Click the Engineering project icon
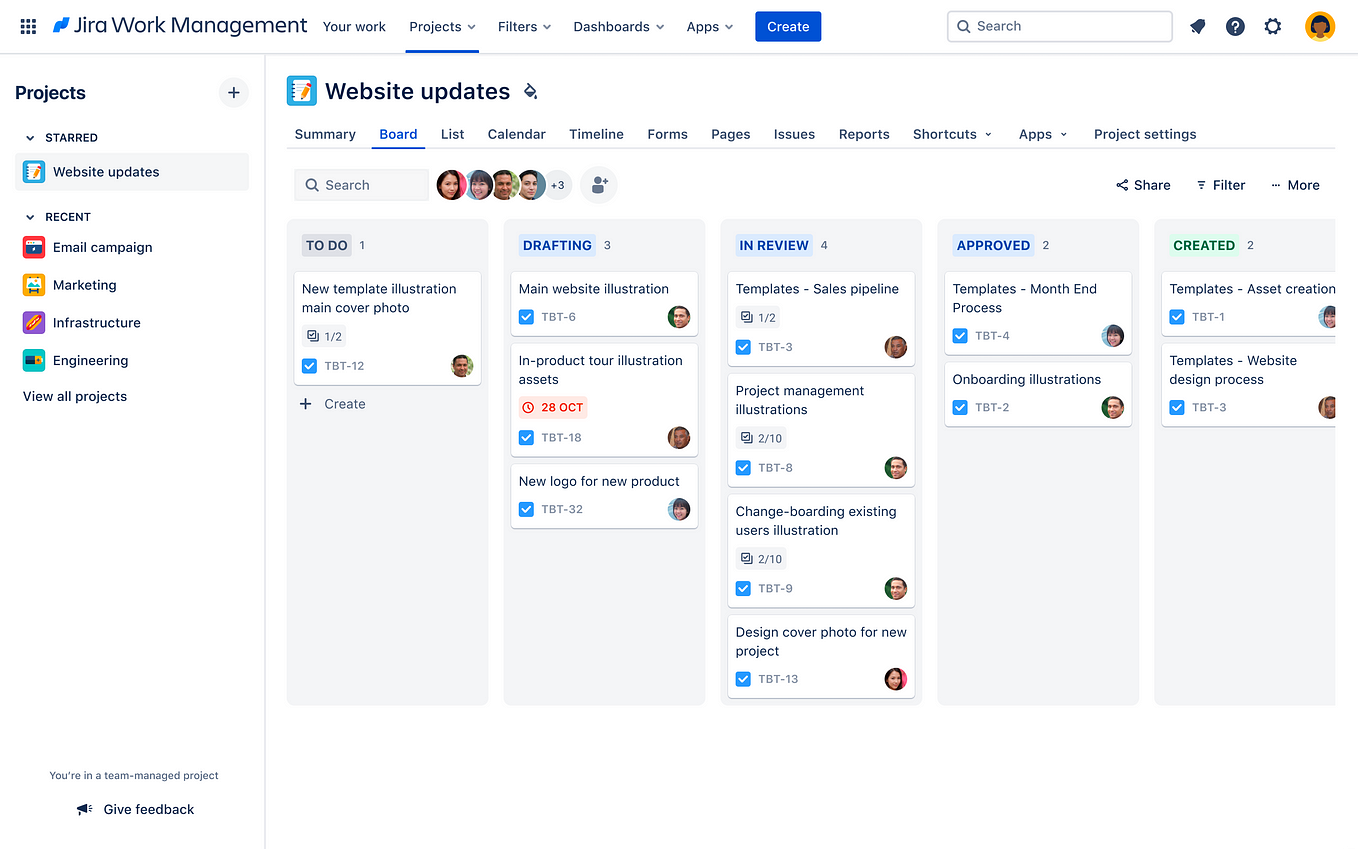 (34, 360)
